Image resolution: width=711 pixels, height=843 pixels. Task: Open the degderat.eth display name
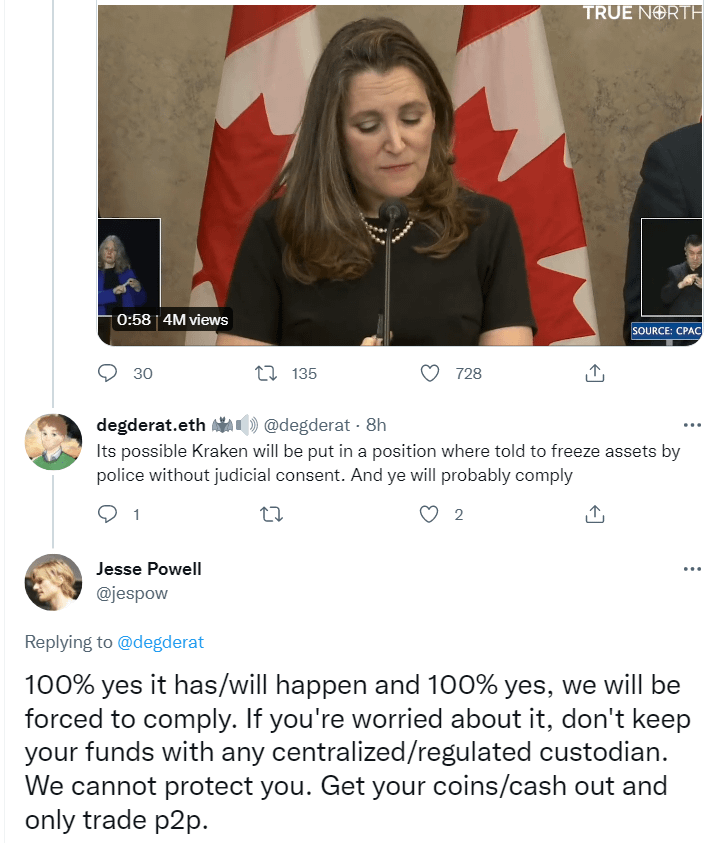tap(151, 425)
